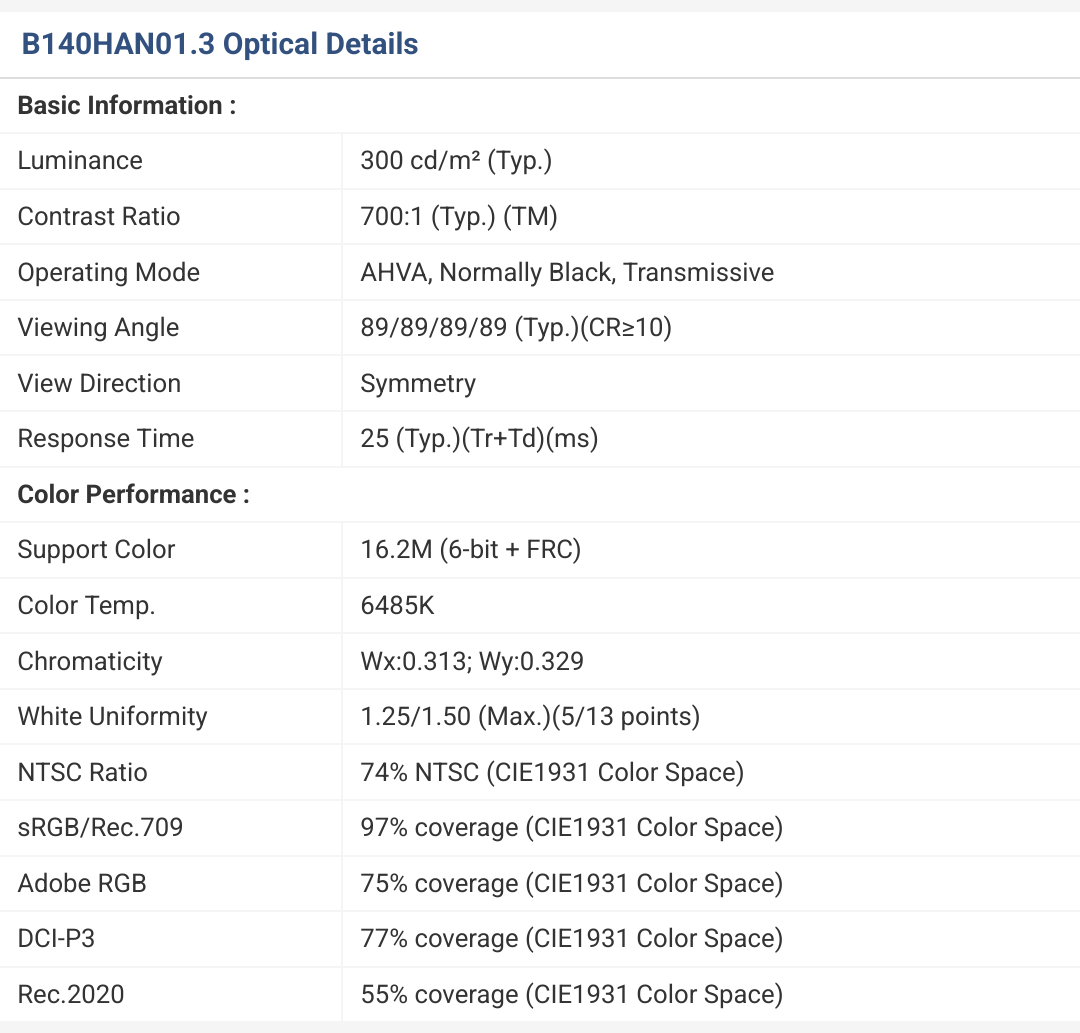
Task: Click the Adobe RGB 75% coverage value
Action: pos(571,883)
